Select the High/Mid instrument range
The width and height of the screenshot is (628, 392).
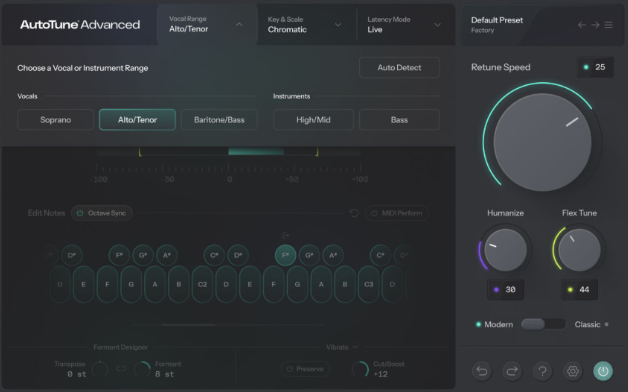(313, 120)
